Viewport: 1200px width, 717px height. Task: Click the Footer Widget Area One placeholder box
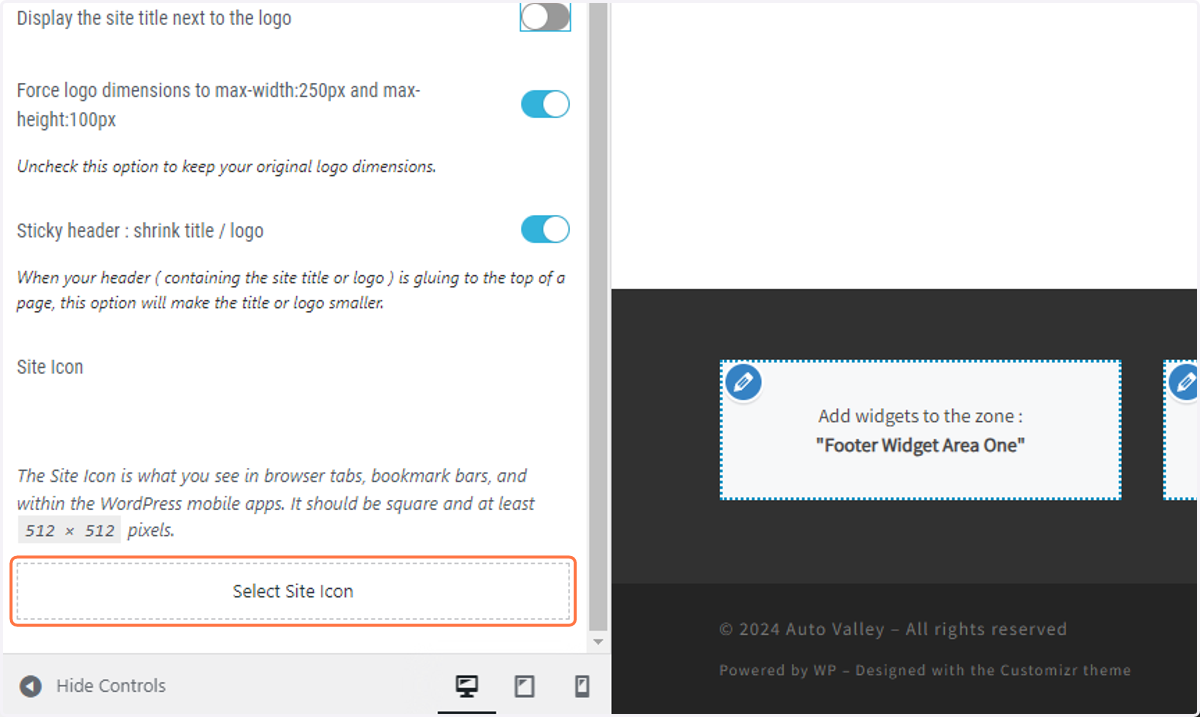coord(920,430)
